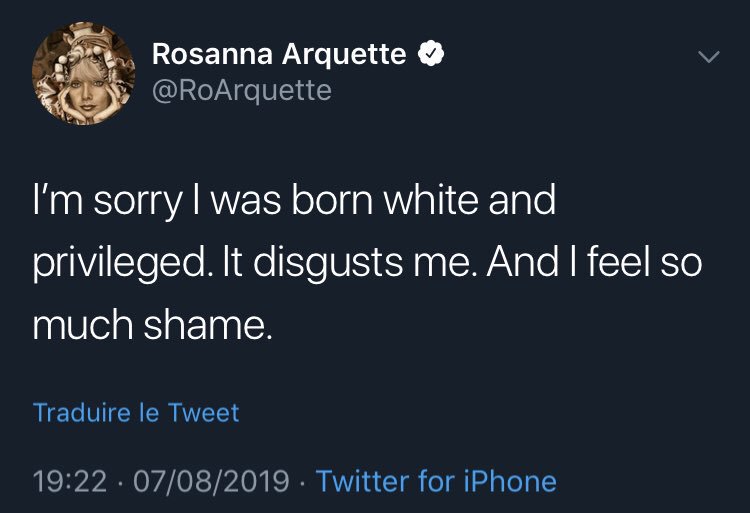Click the 'much shame.' line of the tweet

coord(152,326)
